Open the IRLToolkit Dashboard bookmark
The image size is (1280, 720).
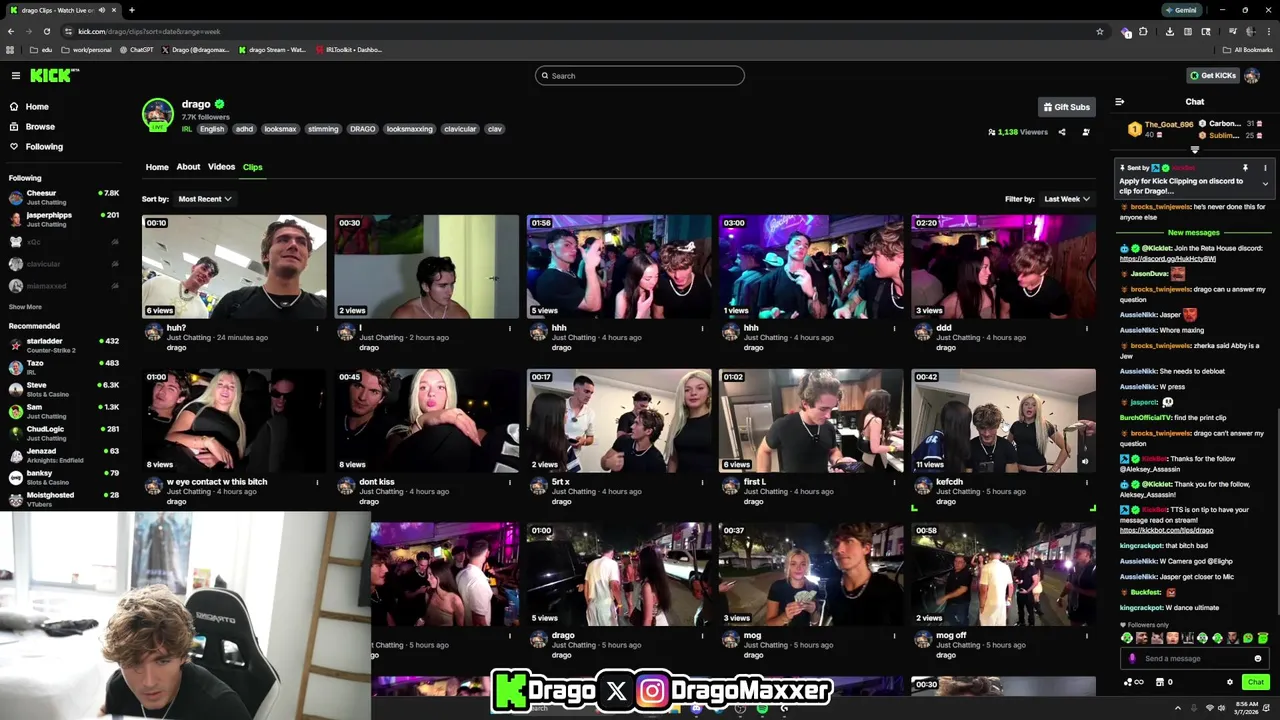pos(348,50)
